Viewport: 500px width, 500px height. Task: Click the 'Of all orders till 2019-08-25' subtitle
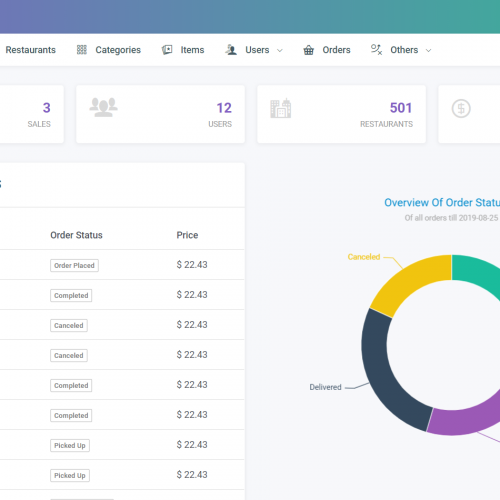[x=452, y=218]
